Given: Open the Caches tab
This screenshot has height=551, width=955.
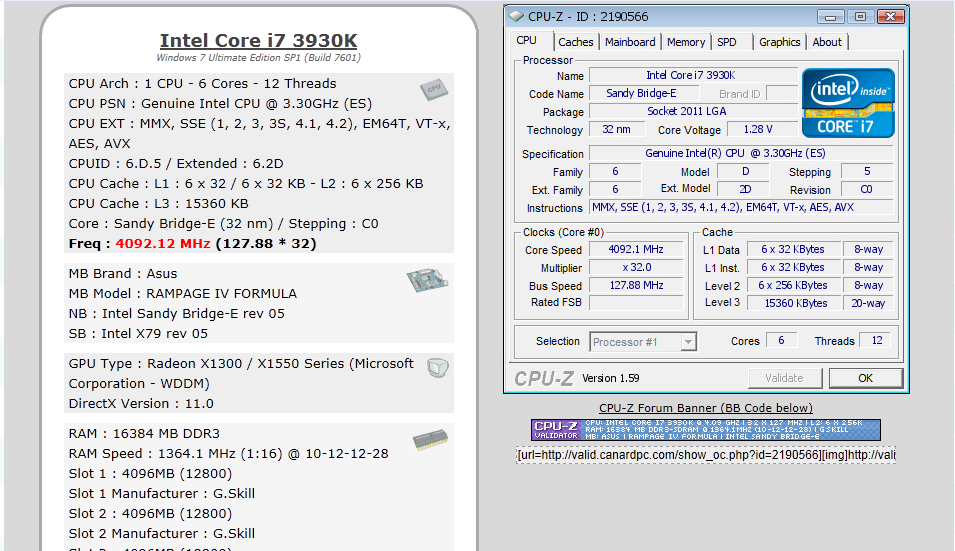Looking at the screenshot, I should 576,42.
